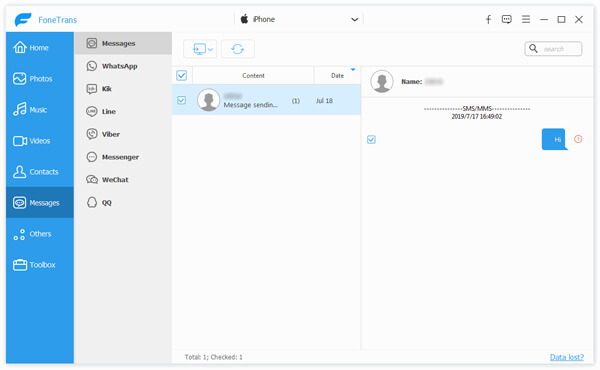
Task: Click the search input field
Action: 553,49
